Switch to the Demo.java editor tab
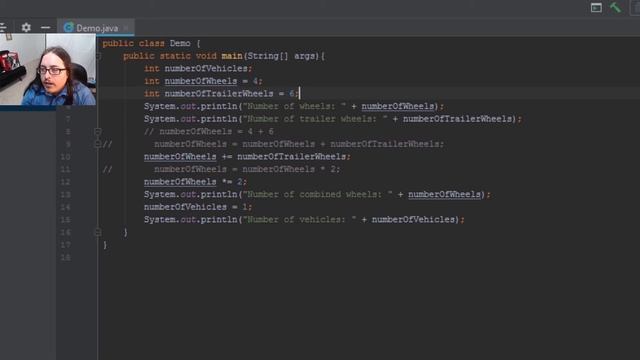This screenshot has width=640, height=360. click(x=96, y=27)
